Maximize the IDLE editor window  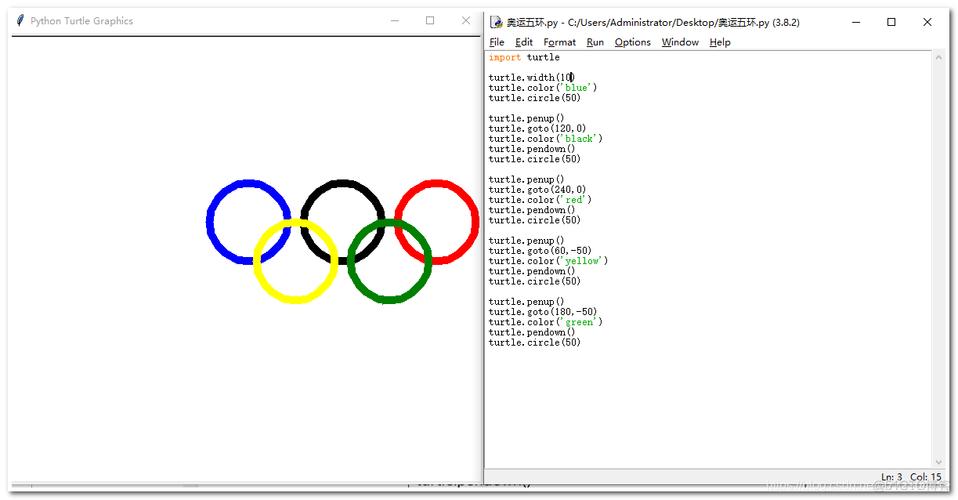(891, 22)
